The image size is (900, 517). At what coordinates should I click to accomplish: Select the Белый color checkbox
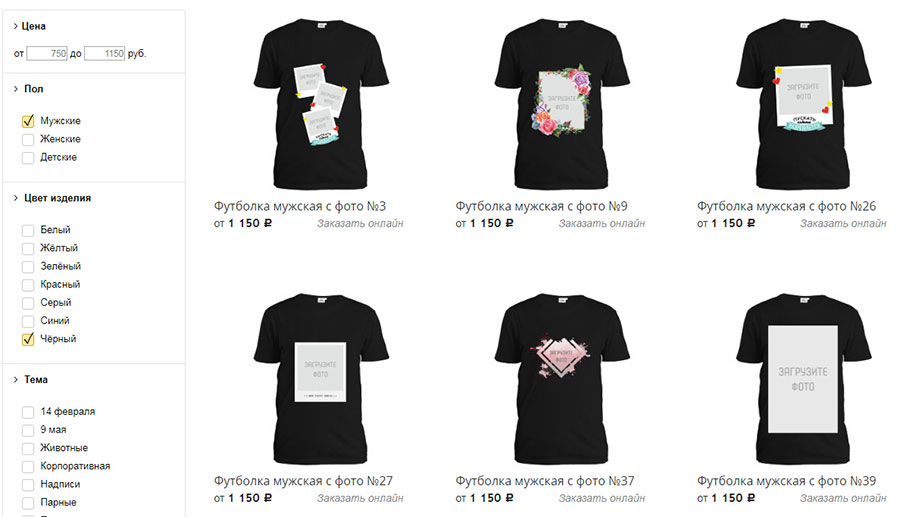28,230
